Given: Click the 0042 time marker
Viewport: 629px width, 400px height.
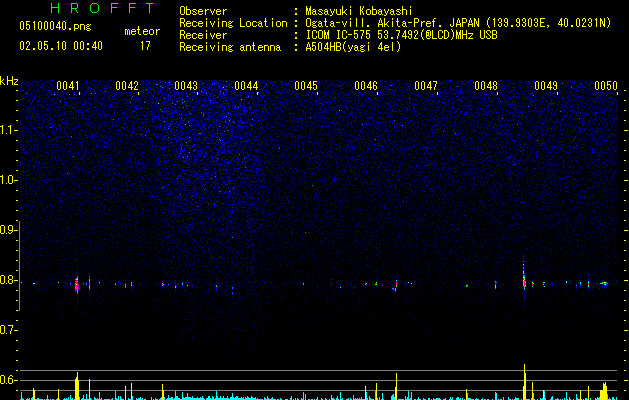Looking at the screenshot, I should point(127,86).
